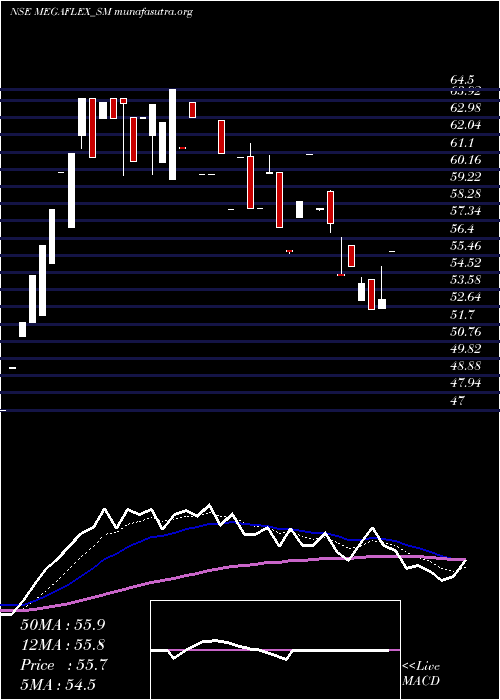Click the 61.1 price axis label
The height and width of the screenshot is (700, 500).
pyautogui.click(x=462, y=143)
